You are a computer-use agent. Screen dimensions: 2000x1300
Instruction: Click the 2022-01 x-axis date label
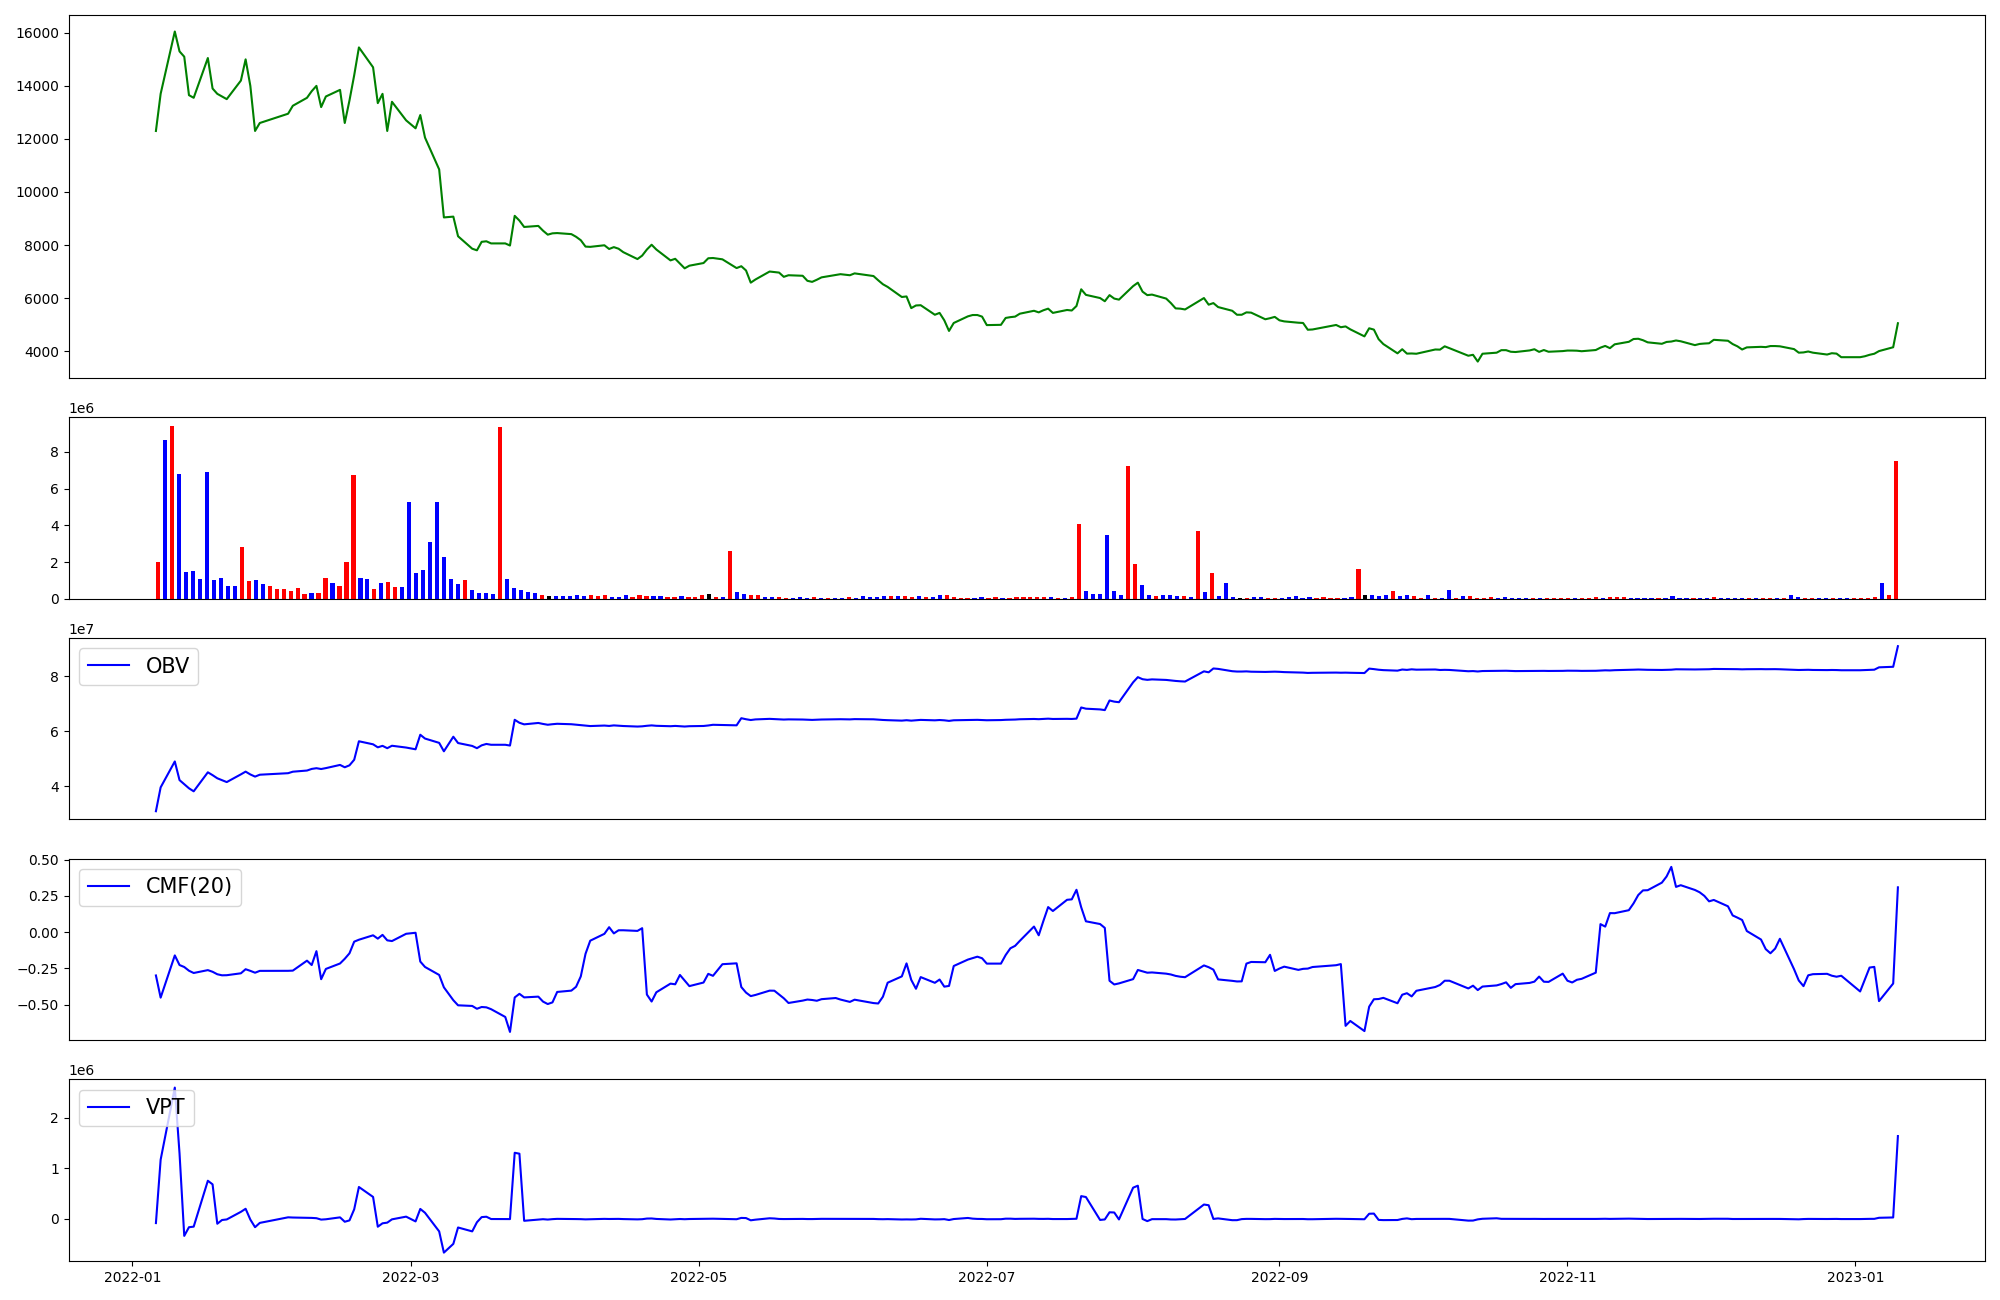pyautogui.click(x=133, y=1277)
